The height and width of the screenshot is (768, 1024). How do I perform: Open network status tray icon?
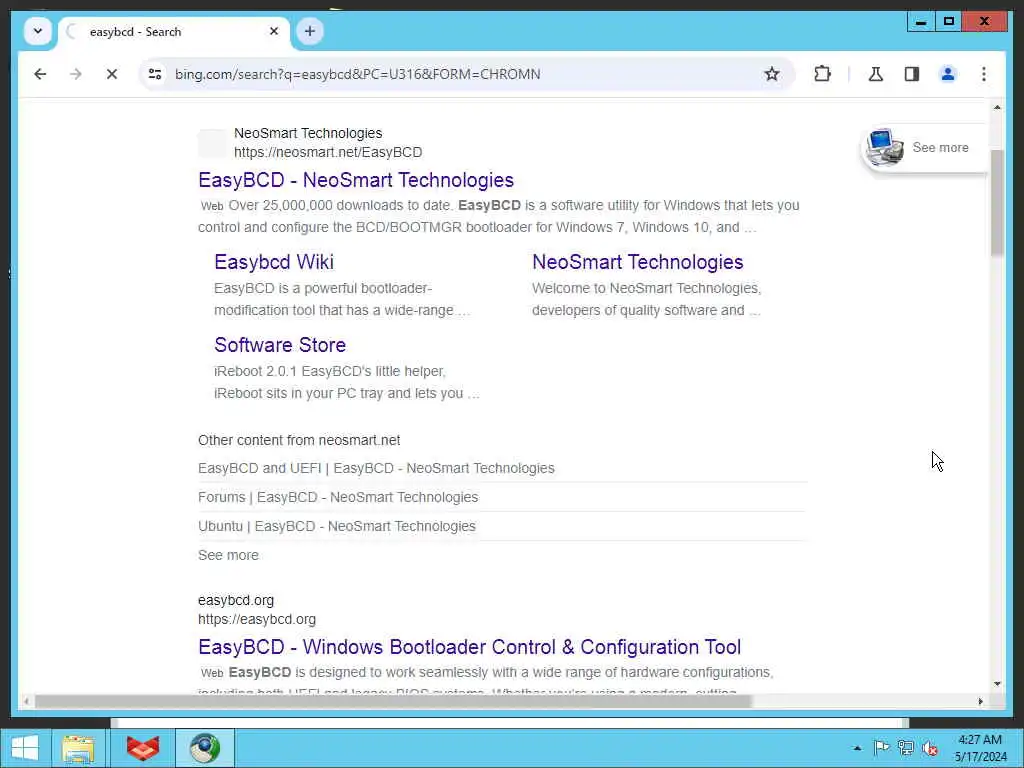point(905,748)
